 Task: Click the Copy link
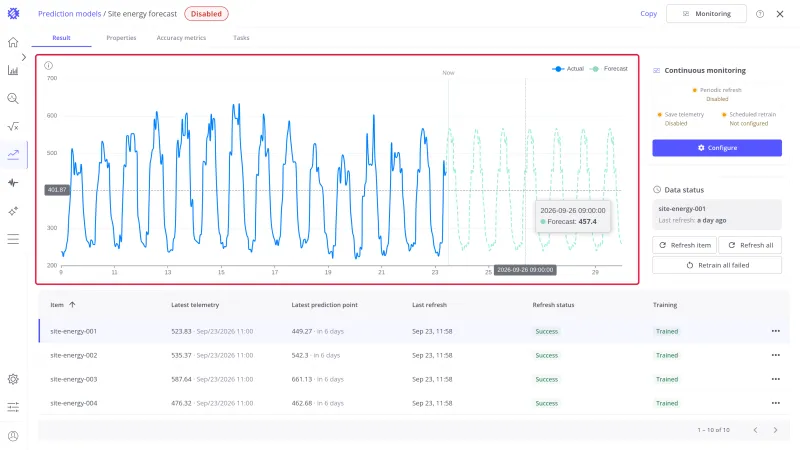tap(648, 14)
